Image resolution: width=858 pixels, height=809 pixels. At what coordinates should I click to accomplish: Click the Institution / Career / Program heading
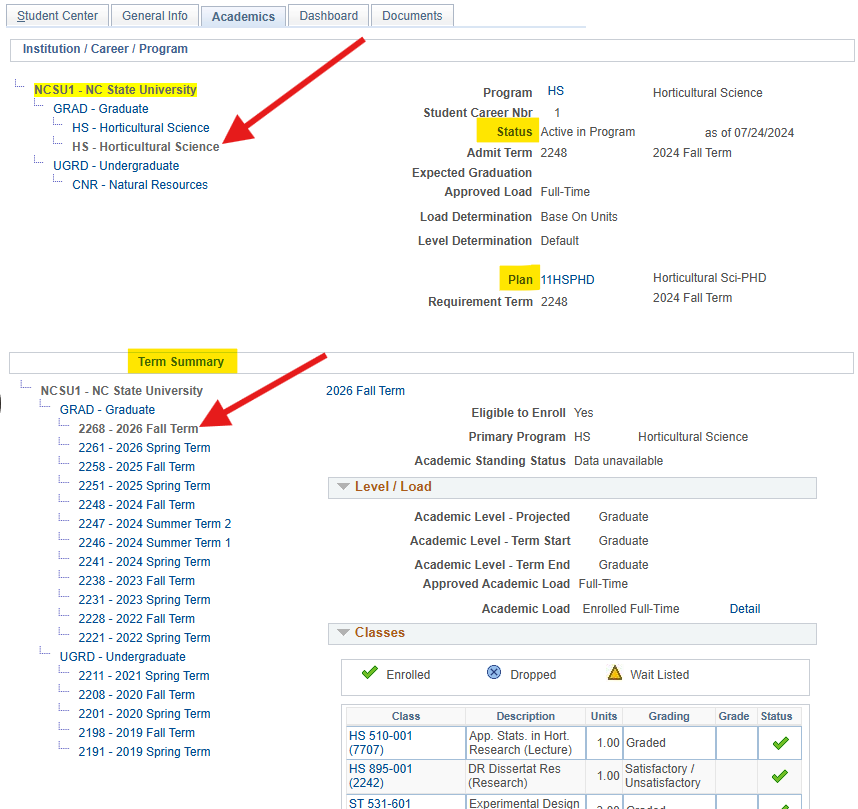tap(105, 49)
